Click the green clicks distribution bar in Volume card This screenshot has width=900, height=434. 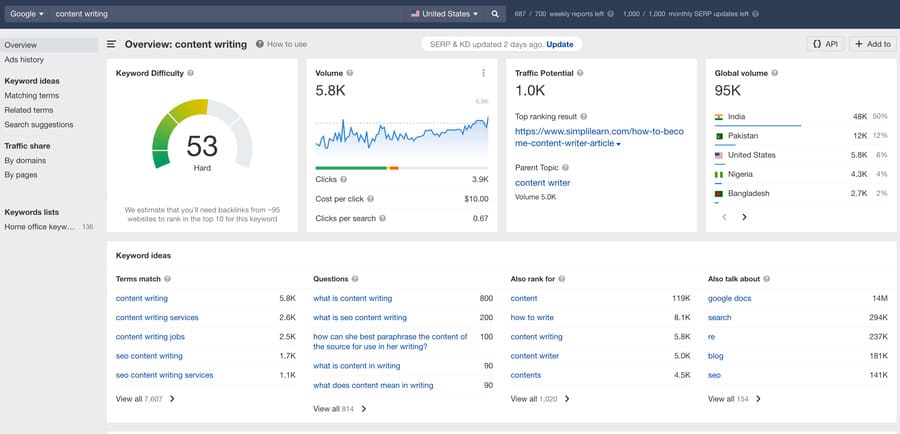coord(351,168)
